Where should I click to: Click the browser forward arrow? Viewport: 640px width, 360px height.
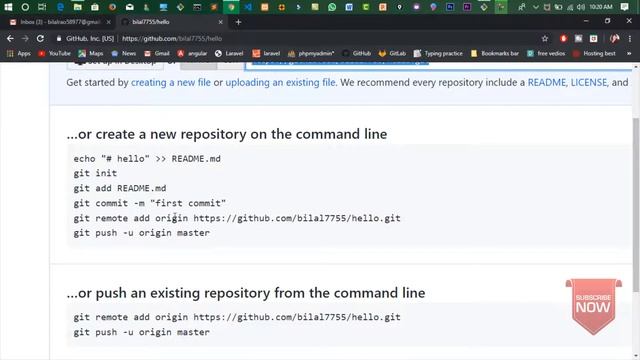click(x=25, y=38)
